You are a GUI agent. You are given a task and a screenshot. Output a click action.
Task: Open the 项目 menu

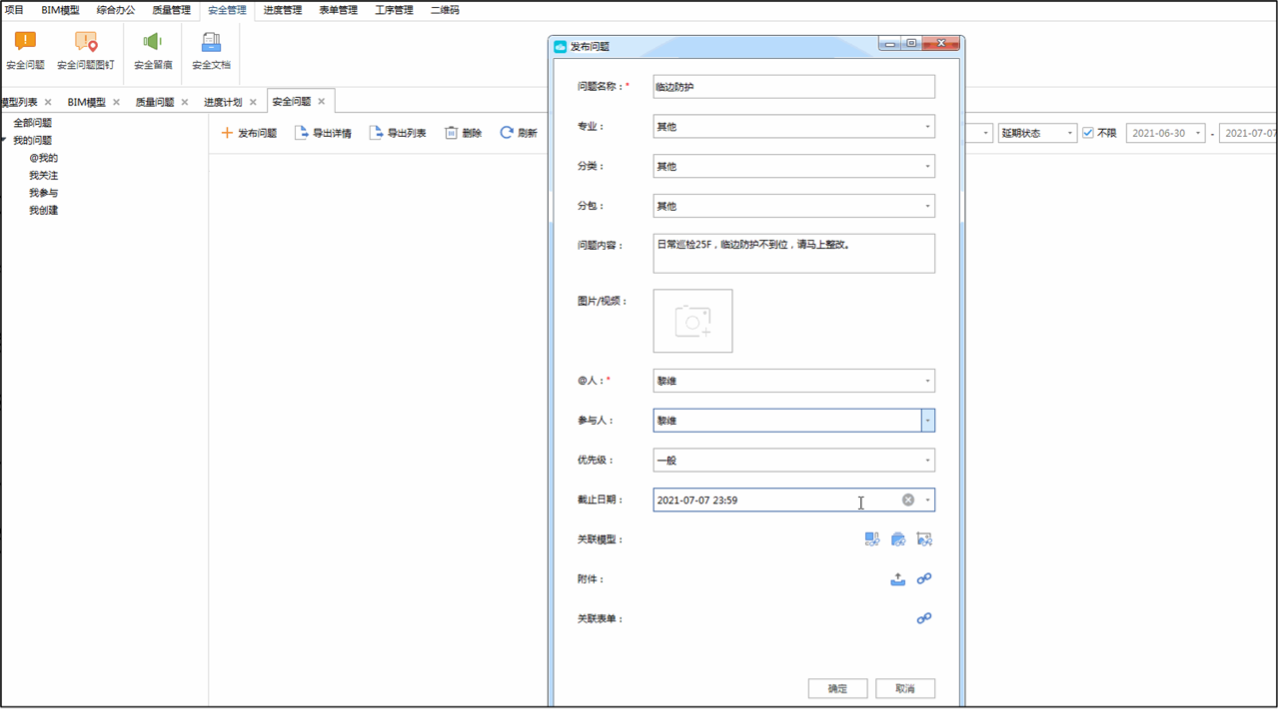click(x=14, y=10)
